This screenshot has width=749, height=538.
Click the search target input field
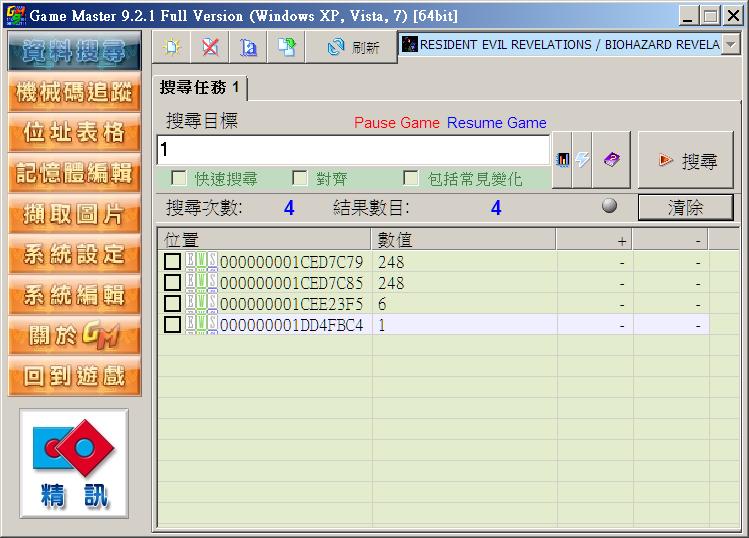353,150
